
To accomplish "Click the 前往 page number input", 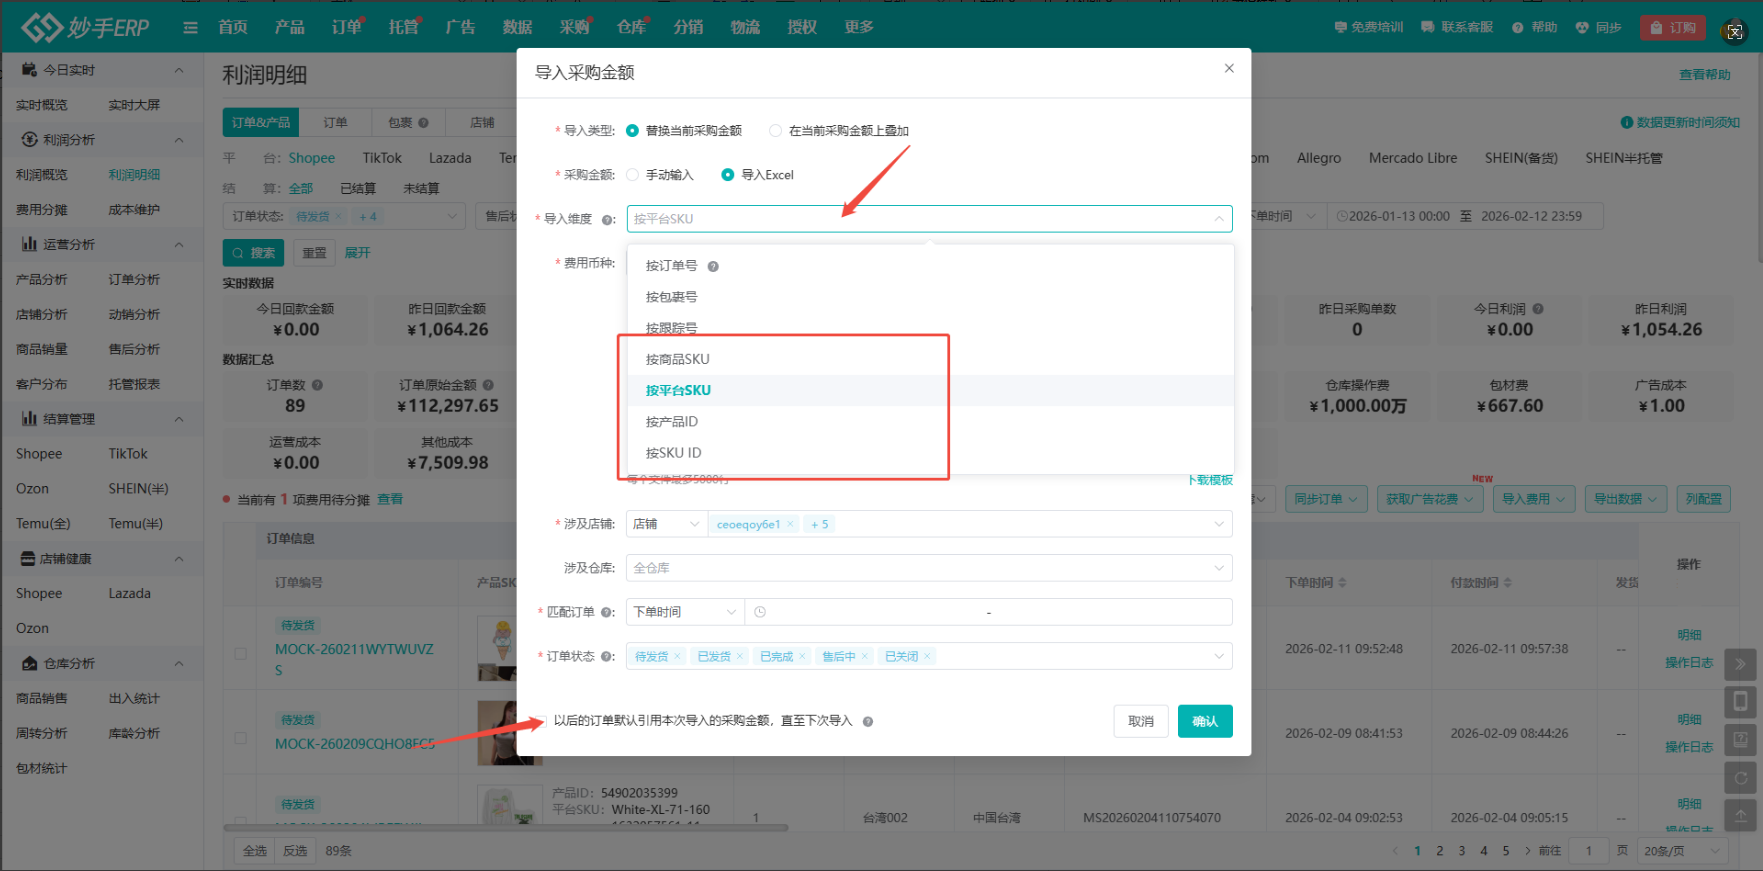I will click(x=1588, y=851).
